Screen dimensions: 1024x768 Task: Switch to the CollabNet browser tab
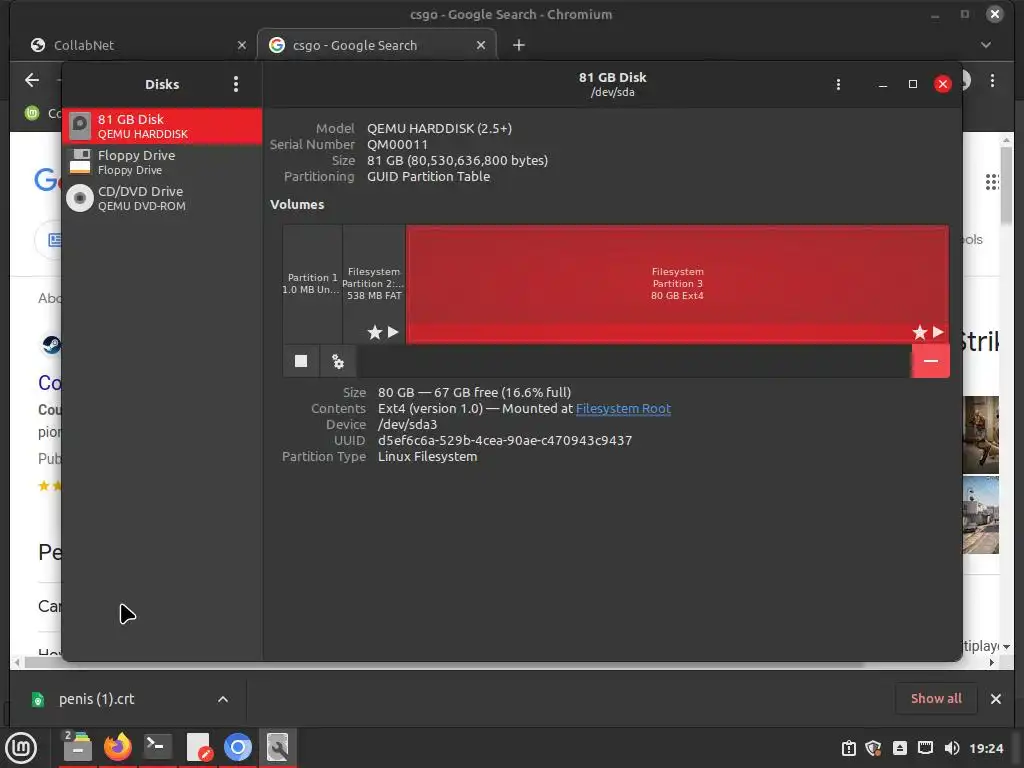[x=137, y=45]
